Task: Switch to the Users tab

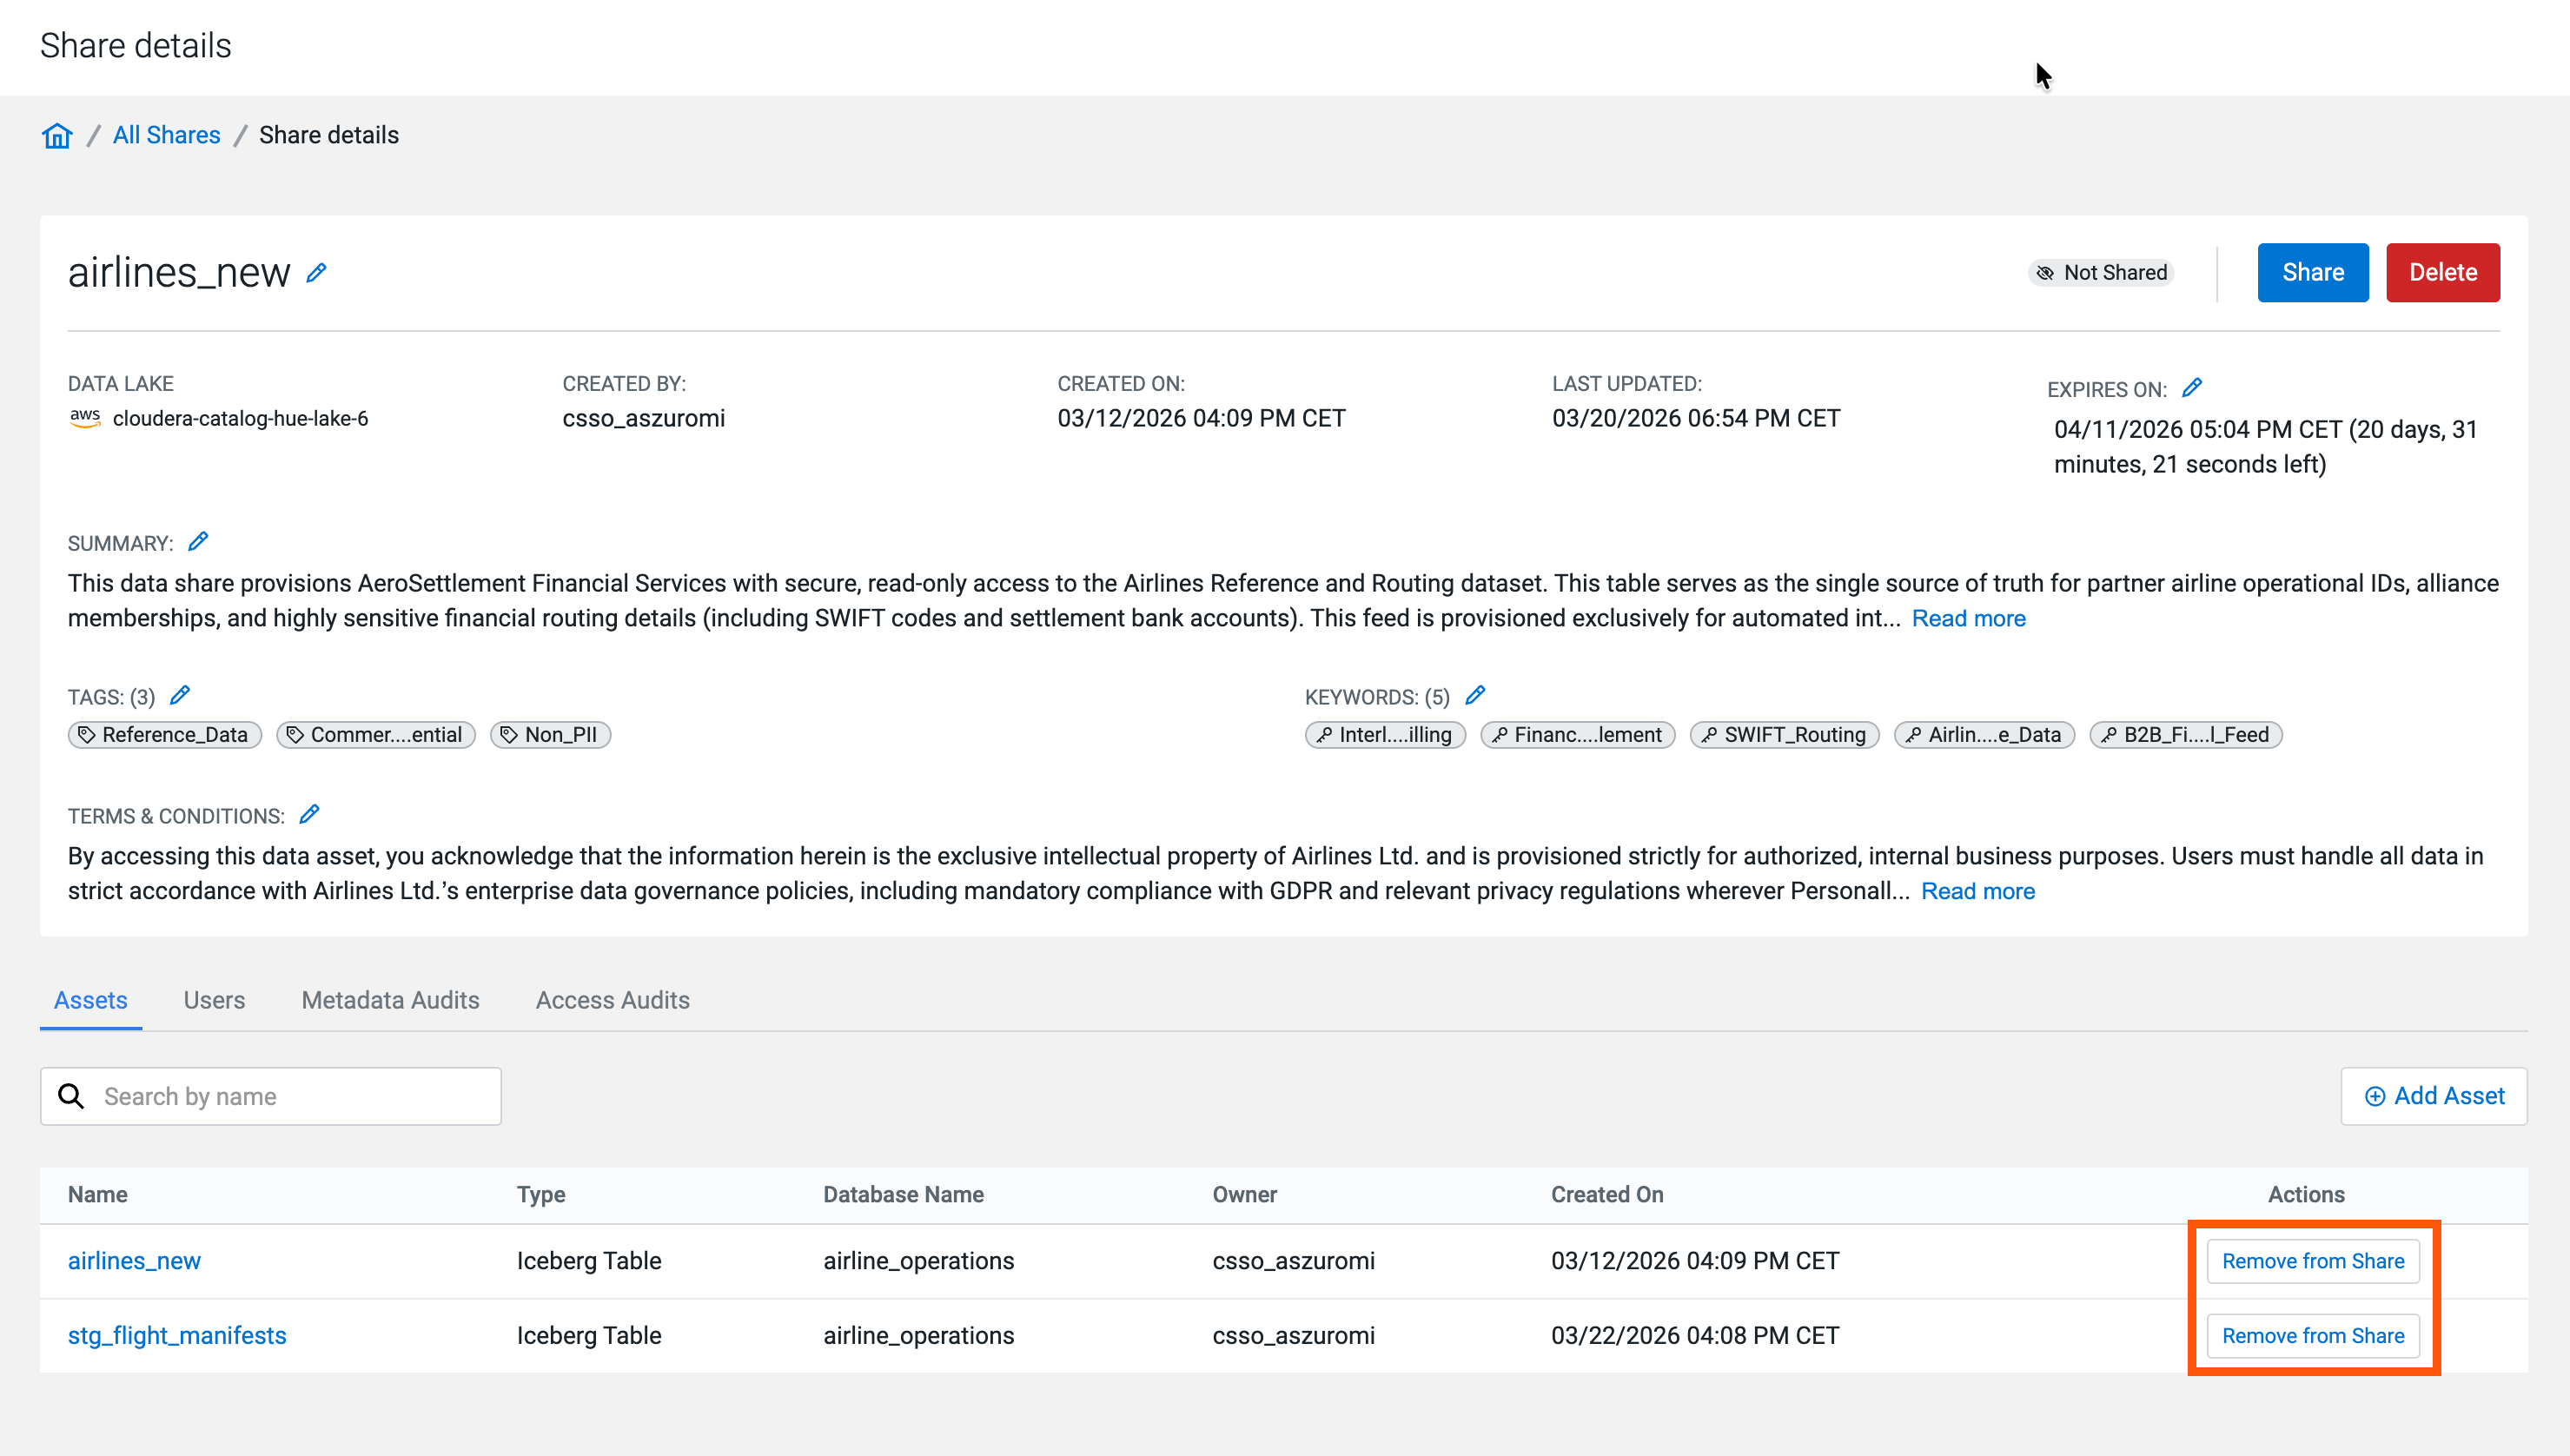Action: (214, 1000)
